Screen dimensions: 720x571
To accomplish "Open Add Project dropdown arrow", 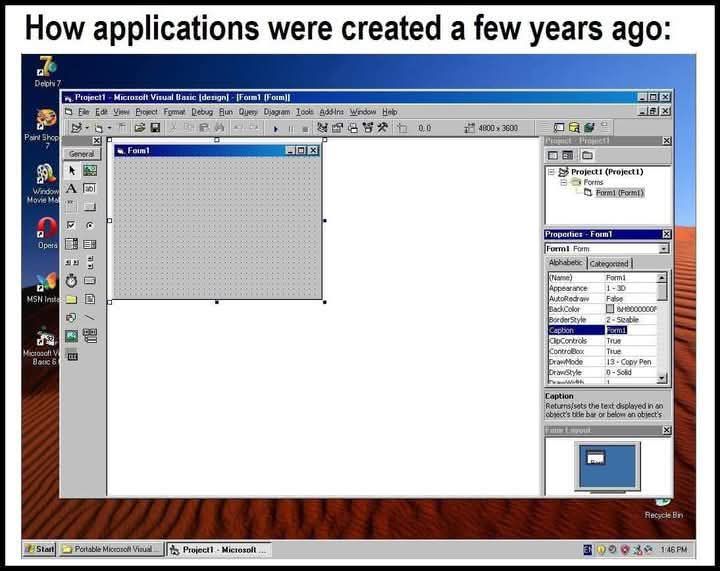I will [87, 128].
